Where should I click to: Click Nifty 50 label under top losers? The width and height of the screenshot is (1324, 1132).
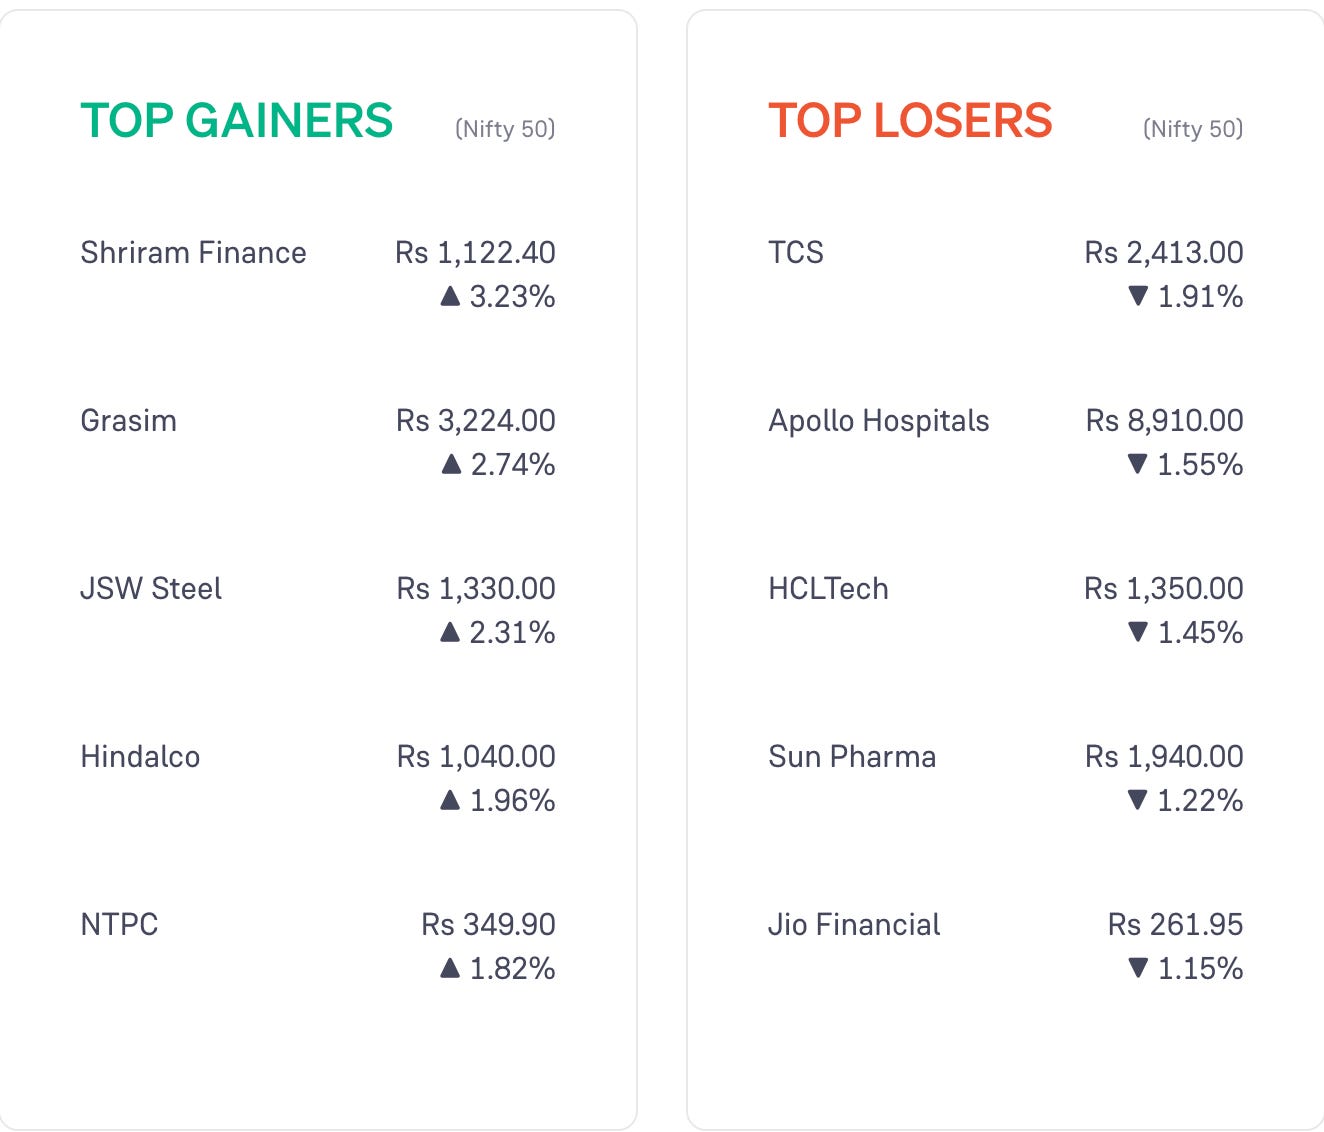click(x=1193, y=129)
